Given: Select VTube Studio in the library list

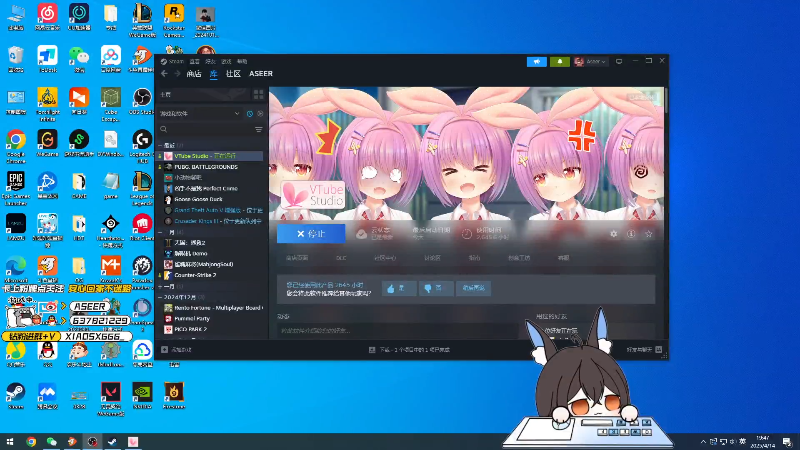Looking at the screenshot, I should [x=210, y=156].
